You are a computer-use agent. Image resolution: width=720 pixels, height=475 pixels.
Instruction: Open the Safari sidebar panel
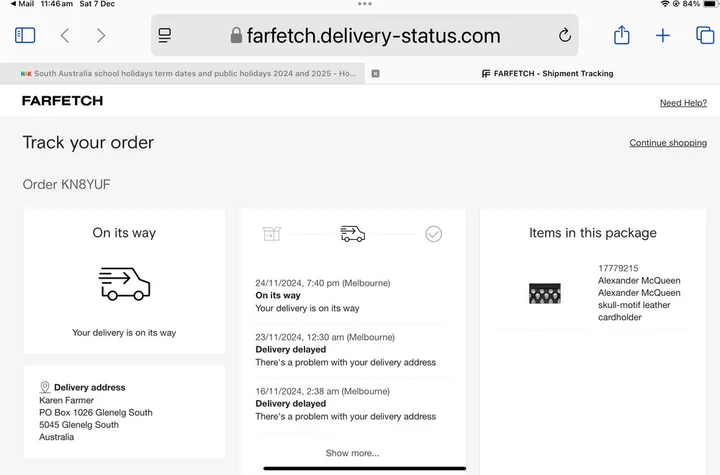(x=25, y=35)
